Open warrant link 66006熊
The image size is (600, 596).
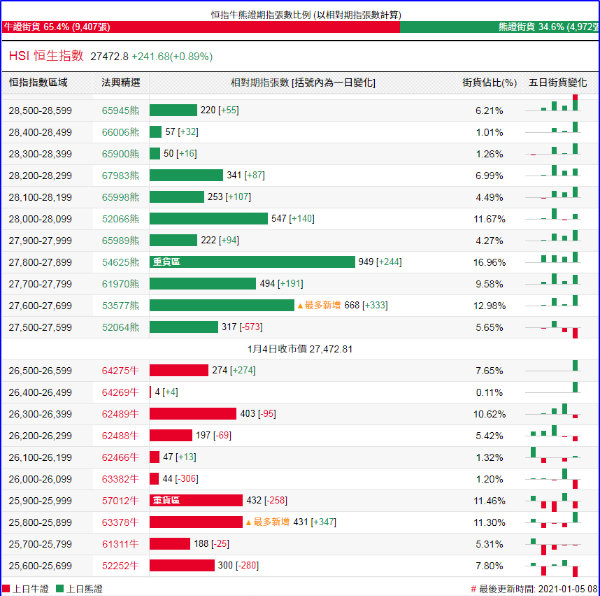120,132
